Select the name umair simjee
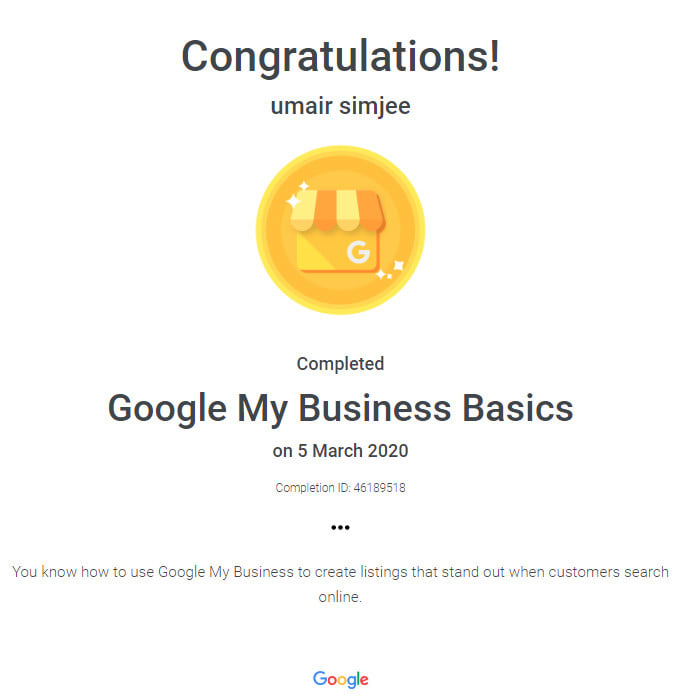Image resolution: width=687 pixels, height=695 pixels. point(340,106)
